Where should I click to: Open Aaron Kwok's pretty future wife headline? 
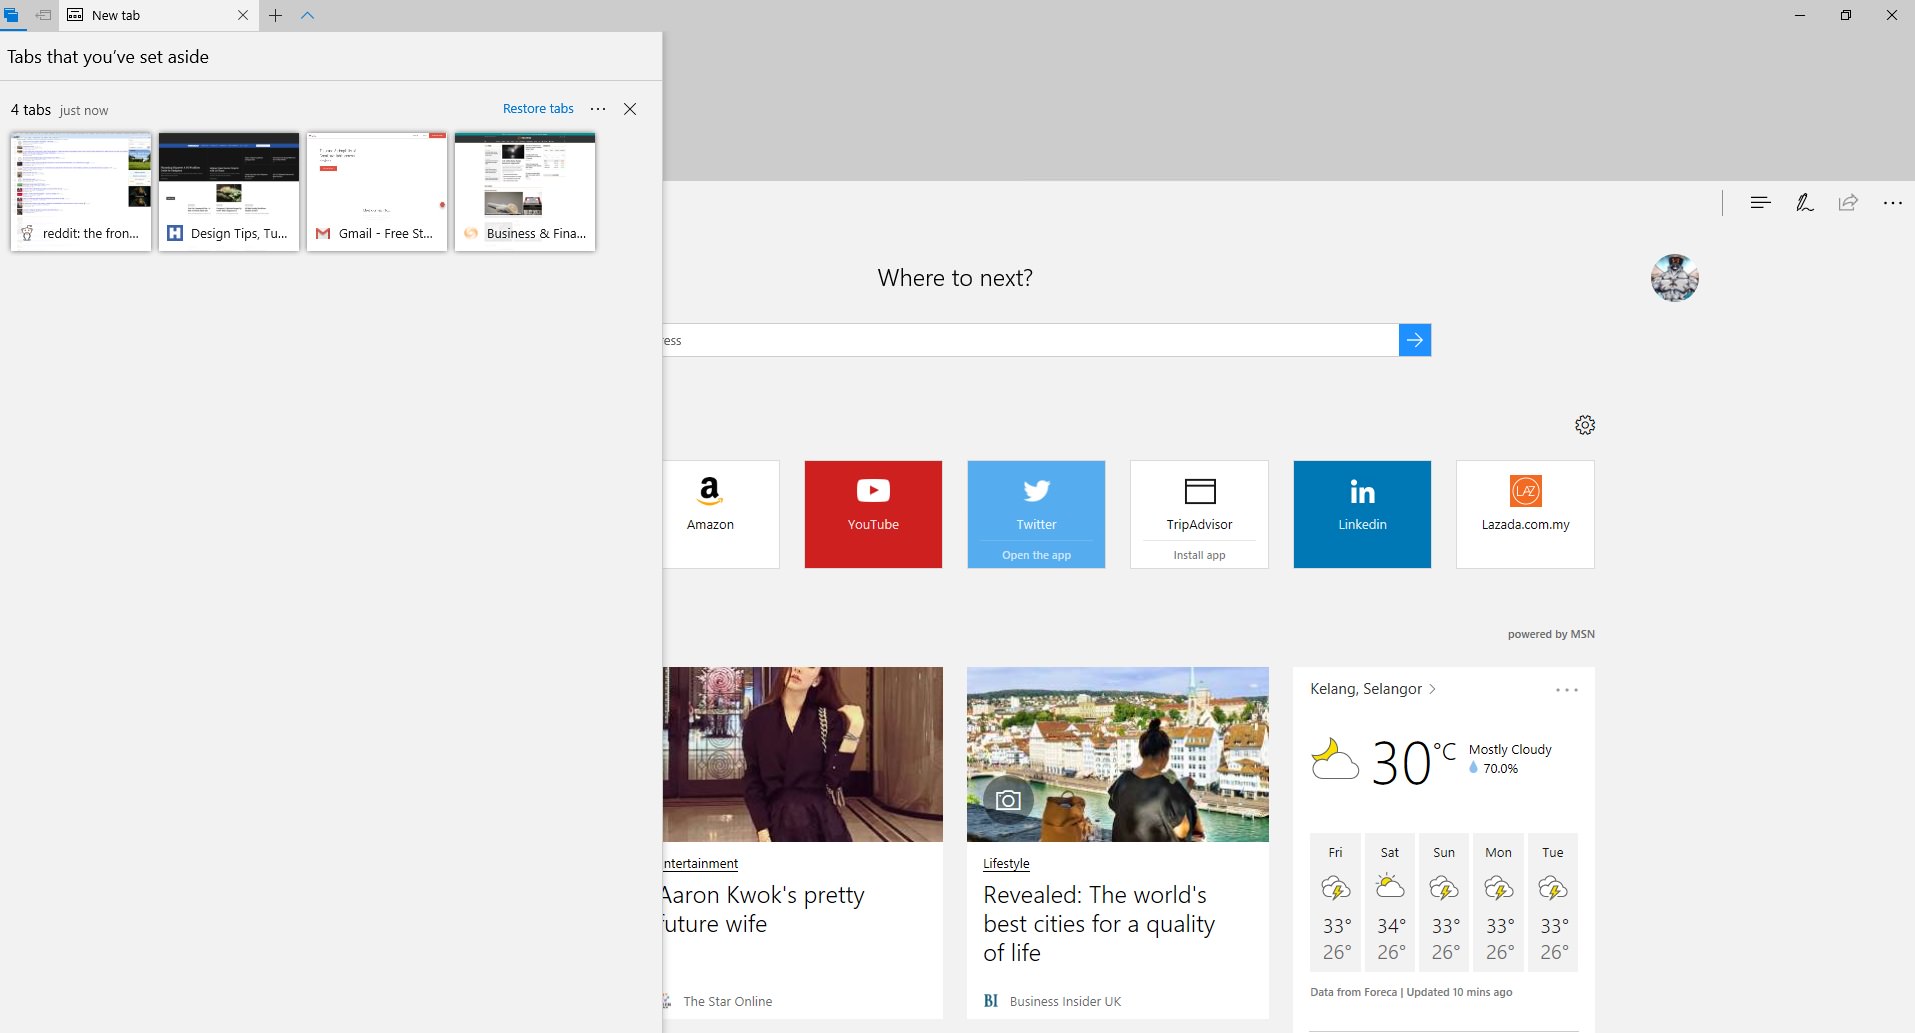coord(764,909)
